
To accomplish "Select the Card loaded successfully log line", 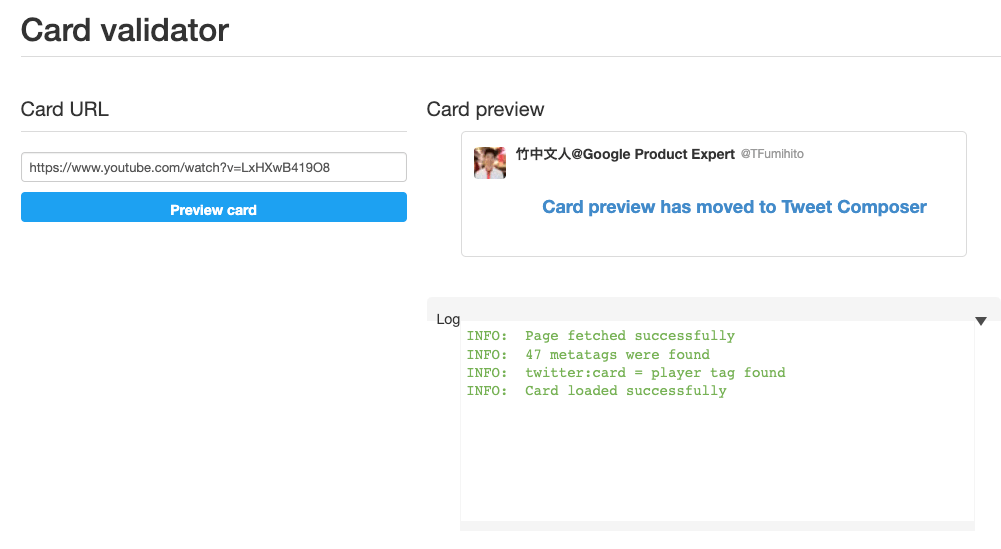I will coord(596,391).
